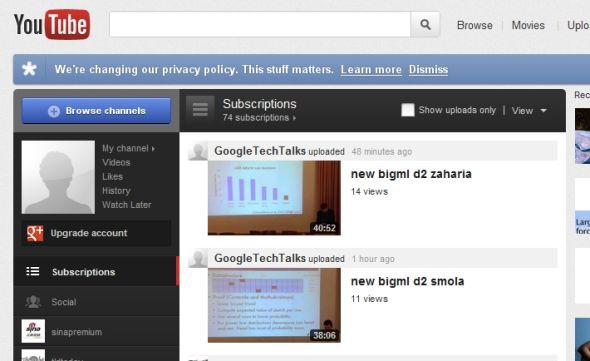Dismiss the privacy policy banner

[428, 69]
